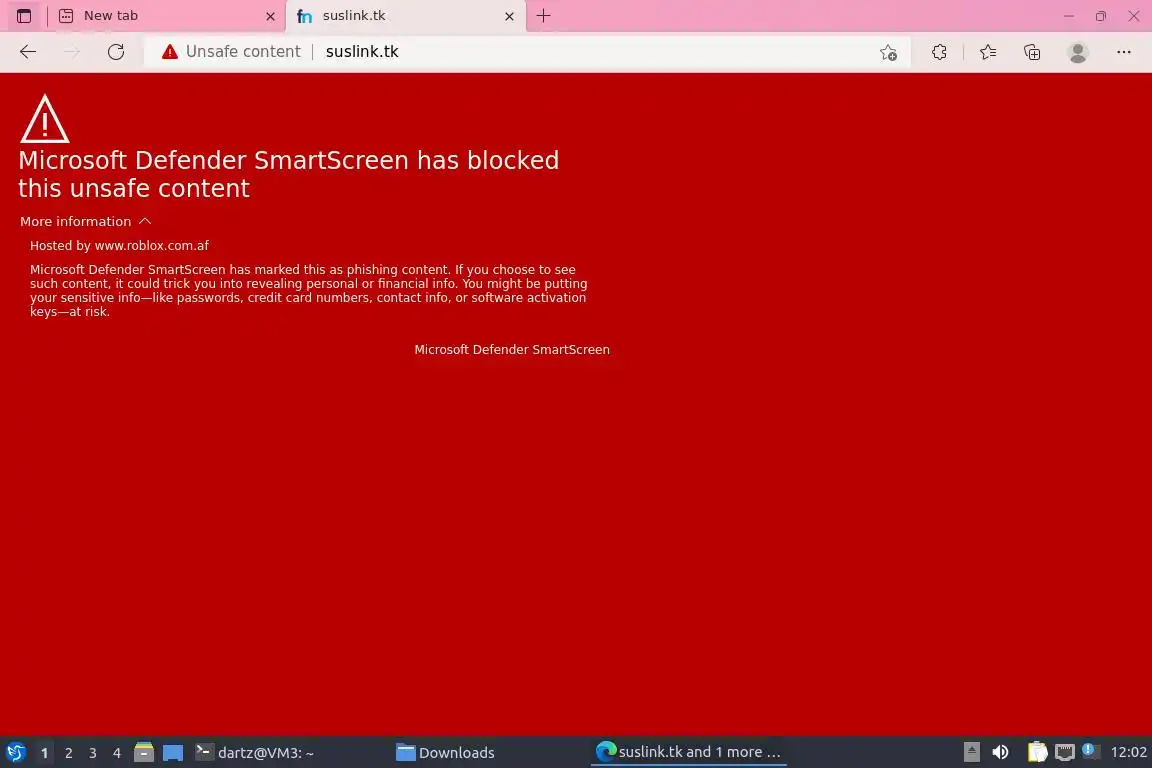Go back to the previous page
1152x768 pixels.
pyautogui.click(x=28, y=51)
